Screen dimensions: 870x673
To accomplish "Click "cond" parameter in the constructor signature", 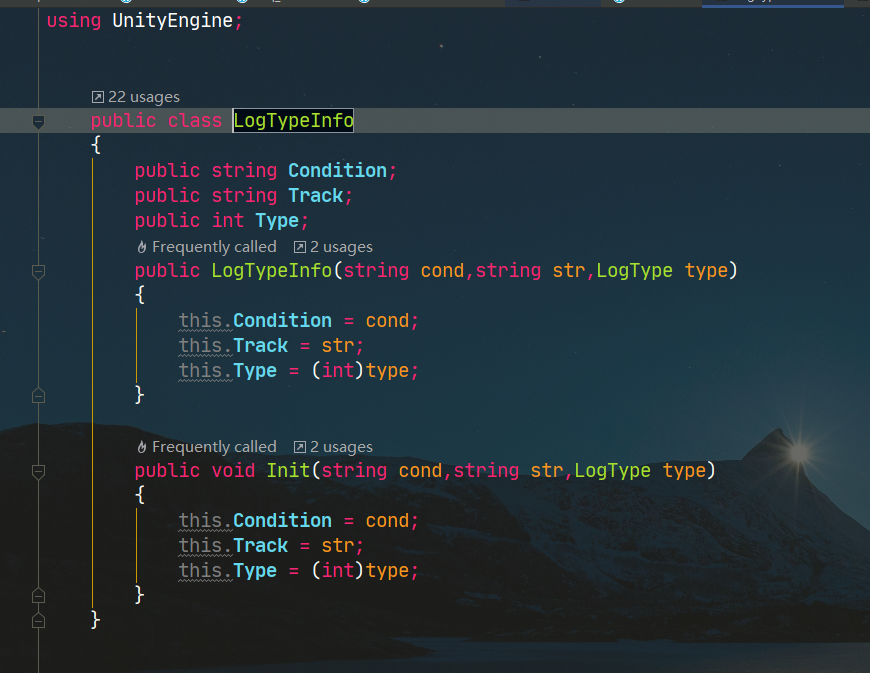I will 442,270.
